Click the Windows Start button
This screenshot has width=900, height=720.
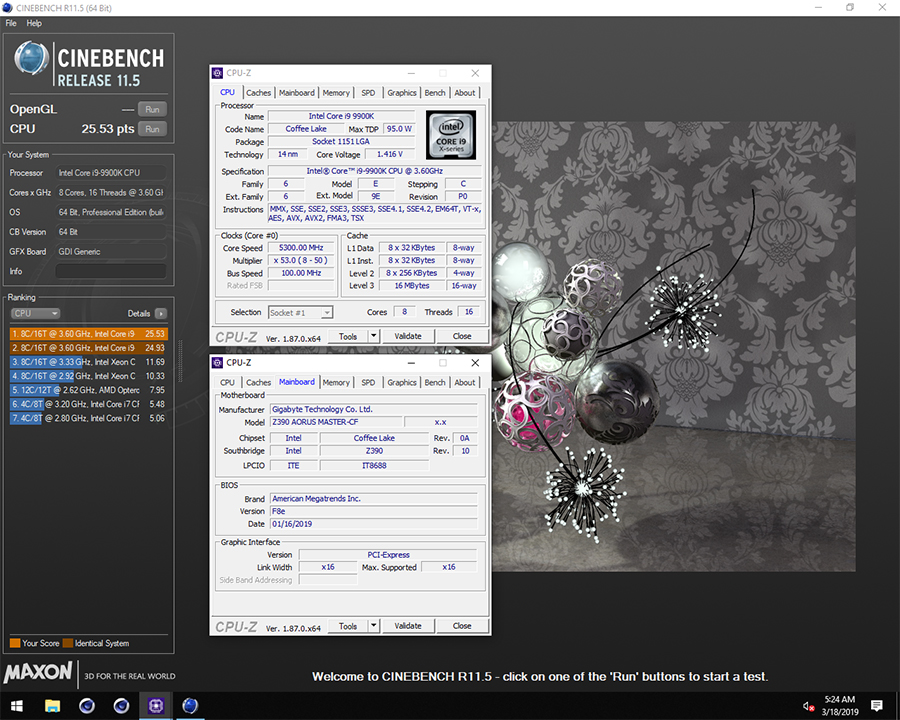pos(18,706)
